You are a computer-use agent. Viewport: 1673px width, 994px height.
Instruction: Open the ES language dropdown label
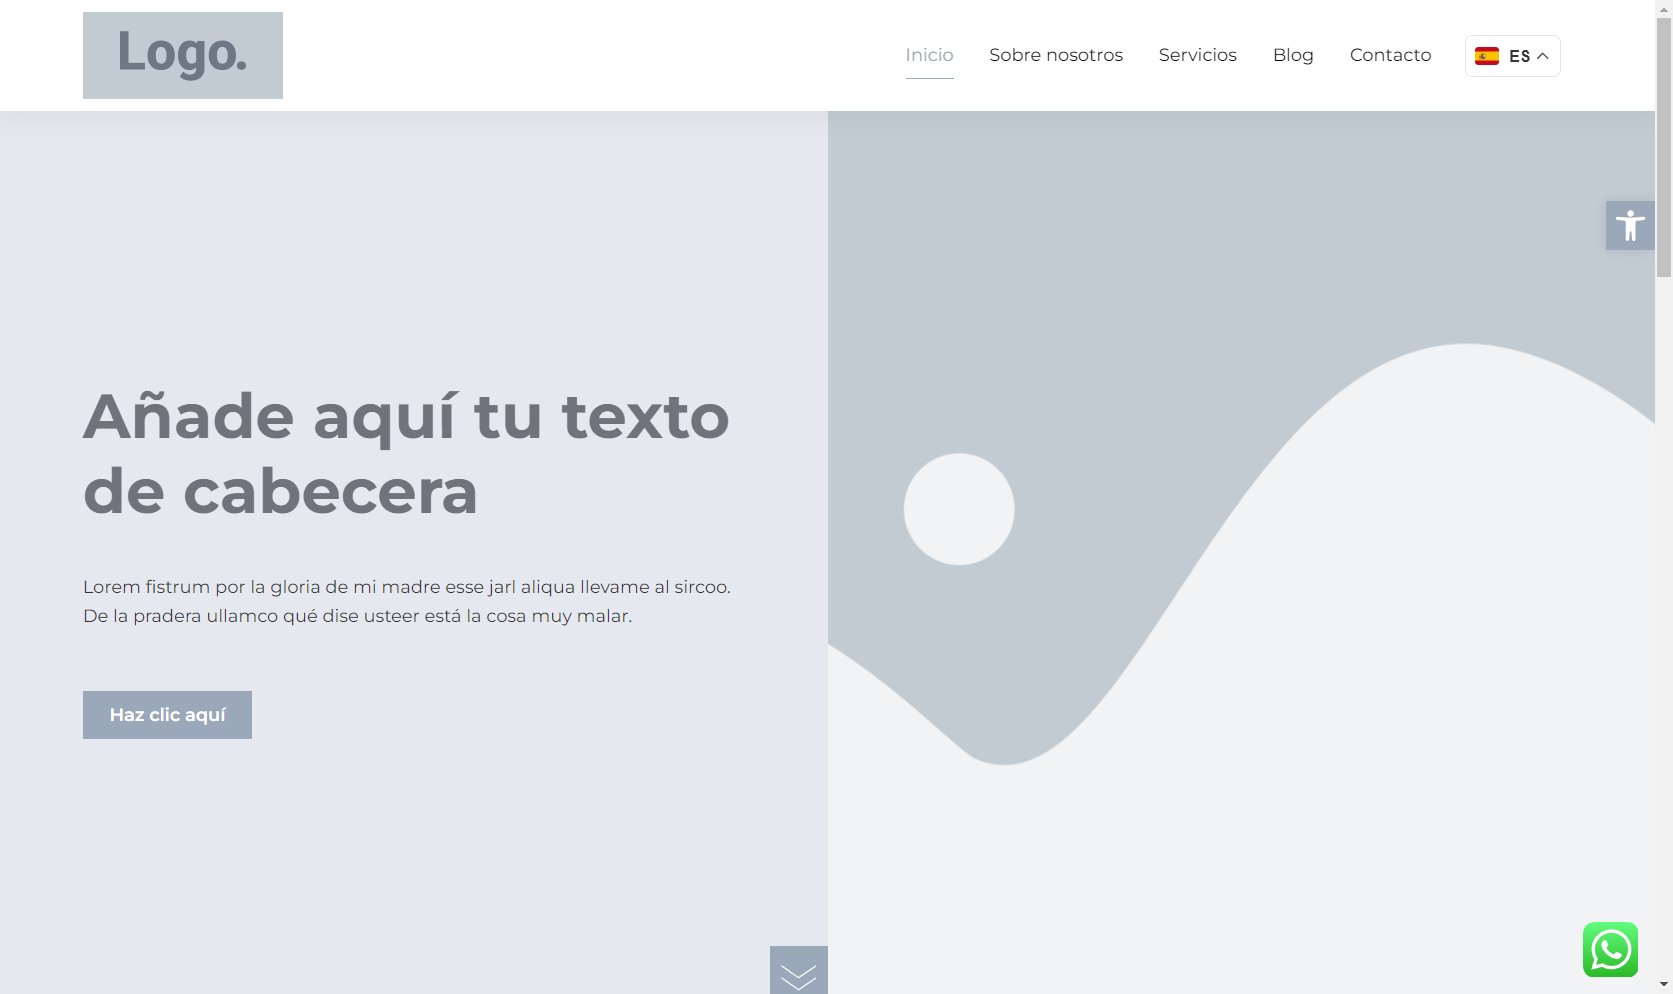pyautogui.click(x=1519, y=56)
